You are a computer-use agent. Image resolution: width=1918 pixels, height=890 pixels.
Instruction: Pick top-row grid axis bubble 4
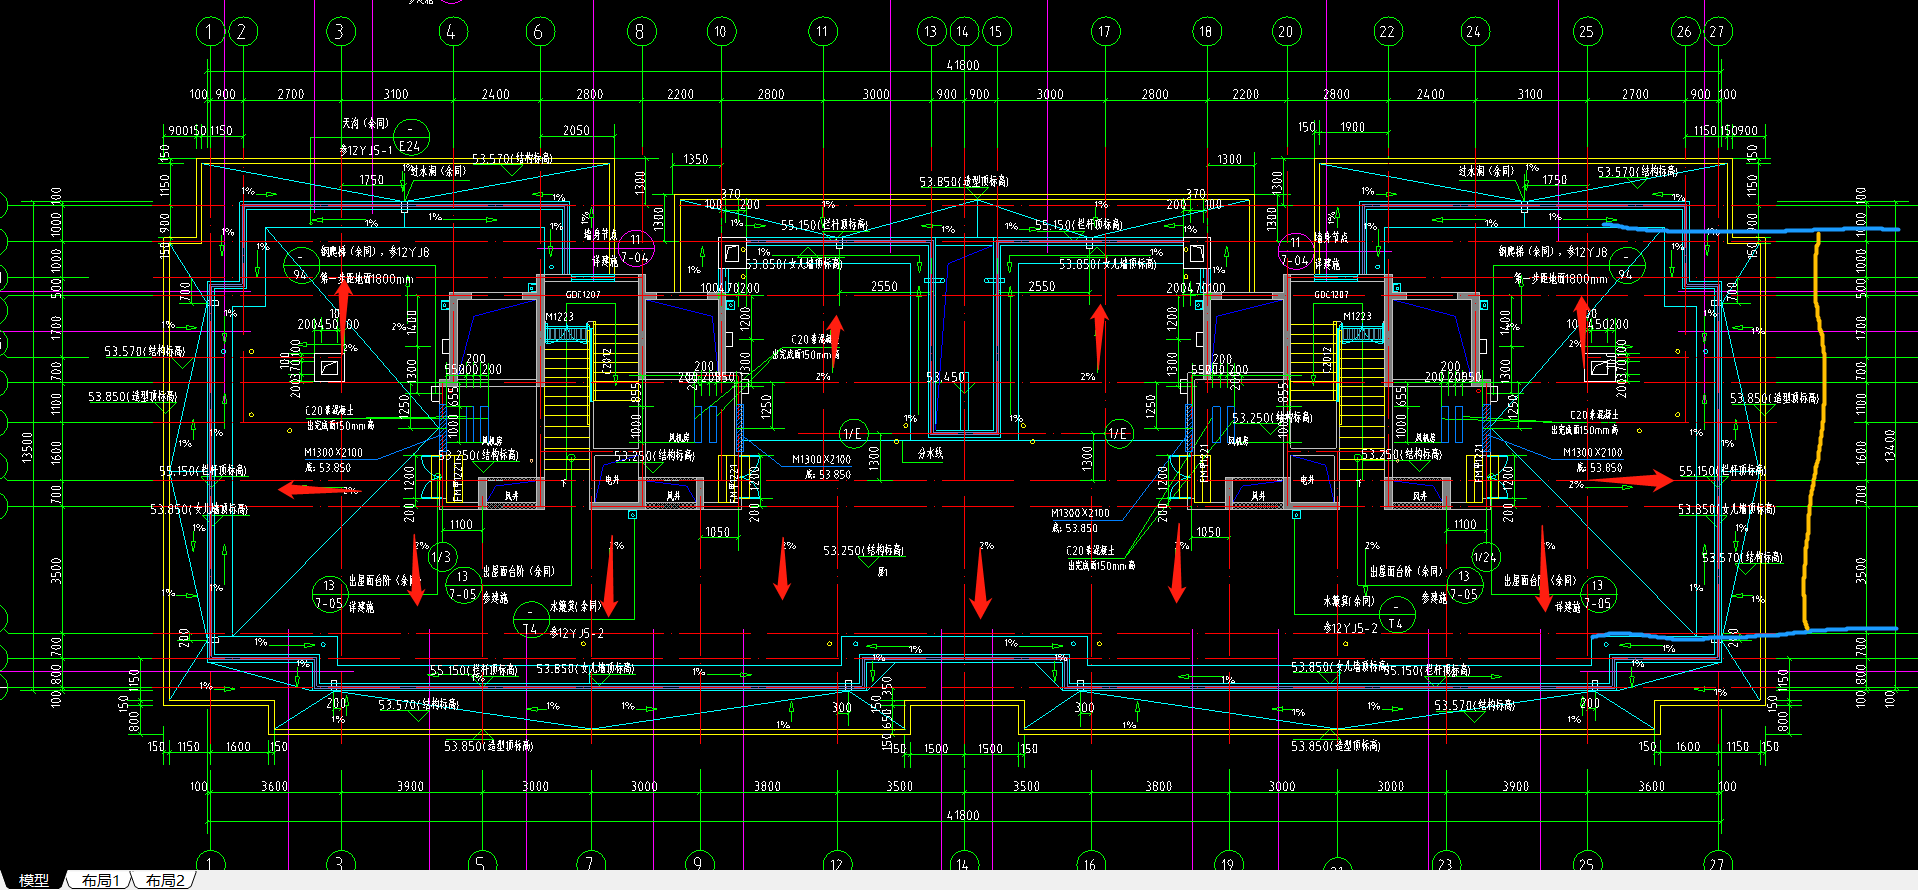tap(453, 31)
